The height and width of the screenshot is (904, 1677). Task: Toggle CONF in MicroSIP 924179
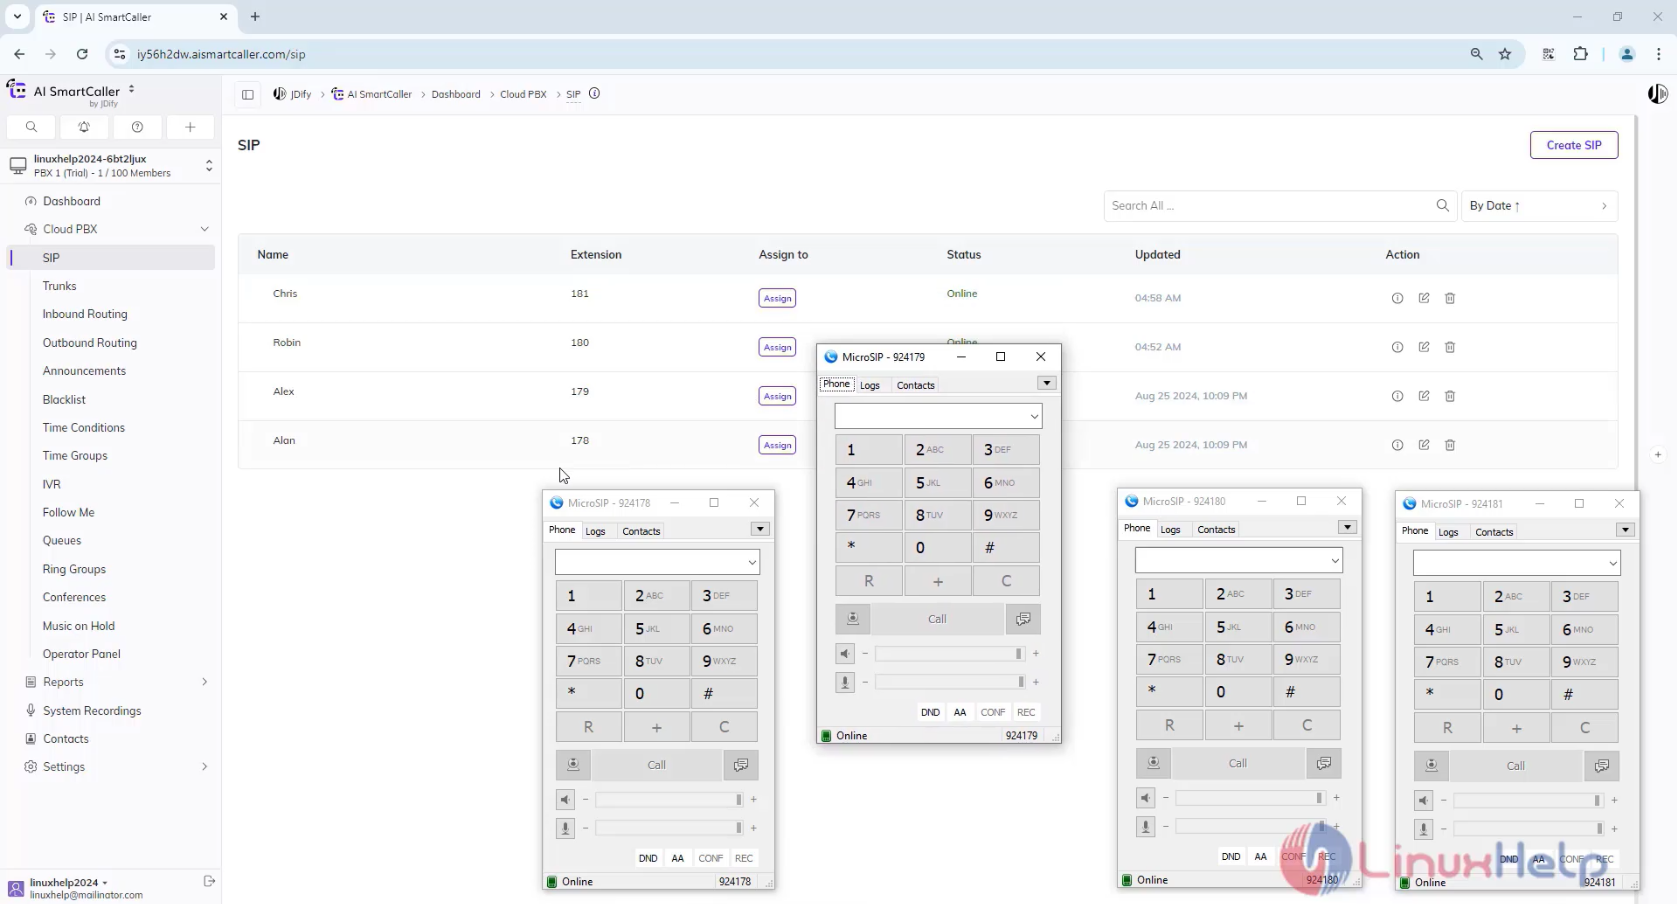click(993, 712)
